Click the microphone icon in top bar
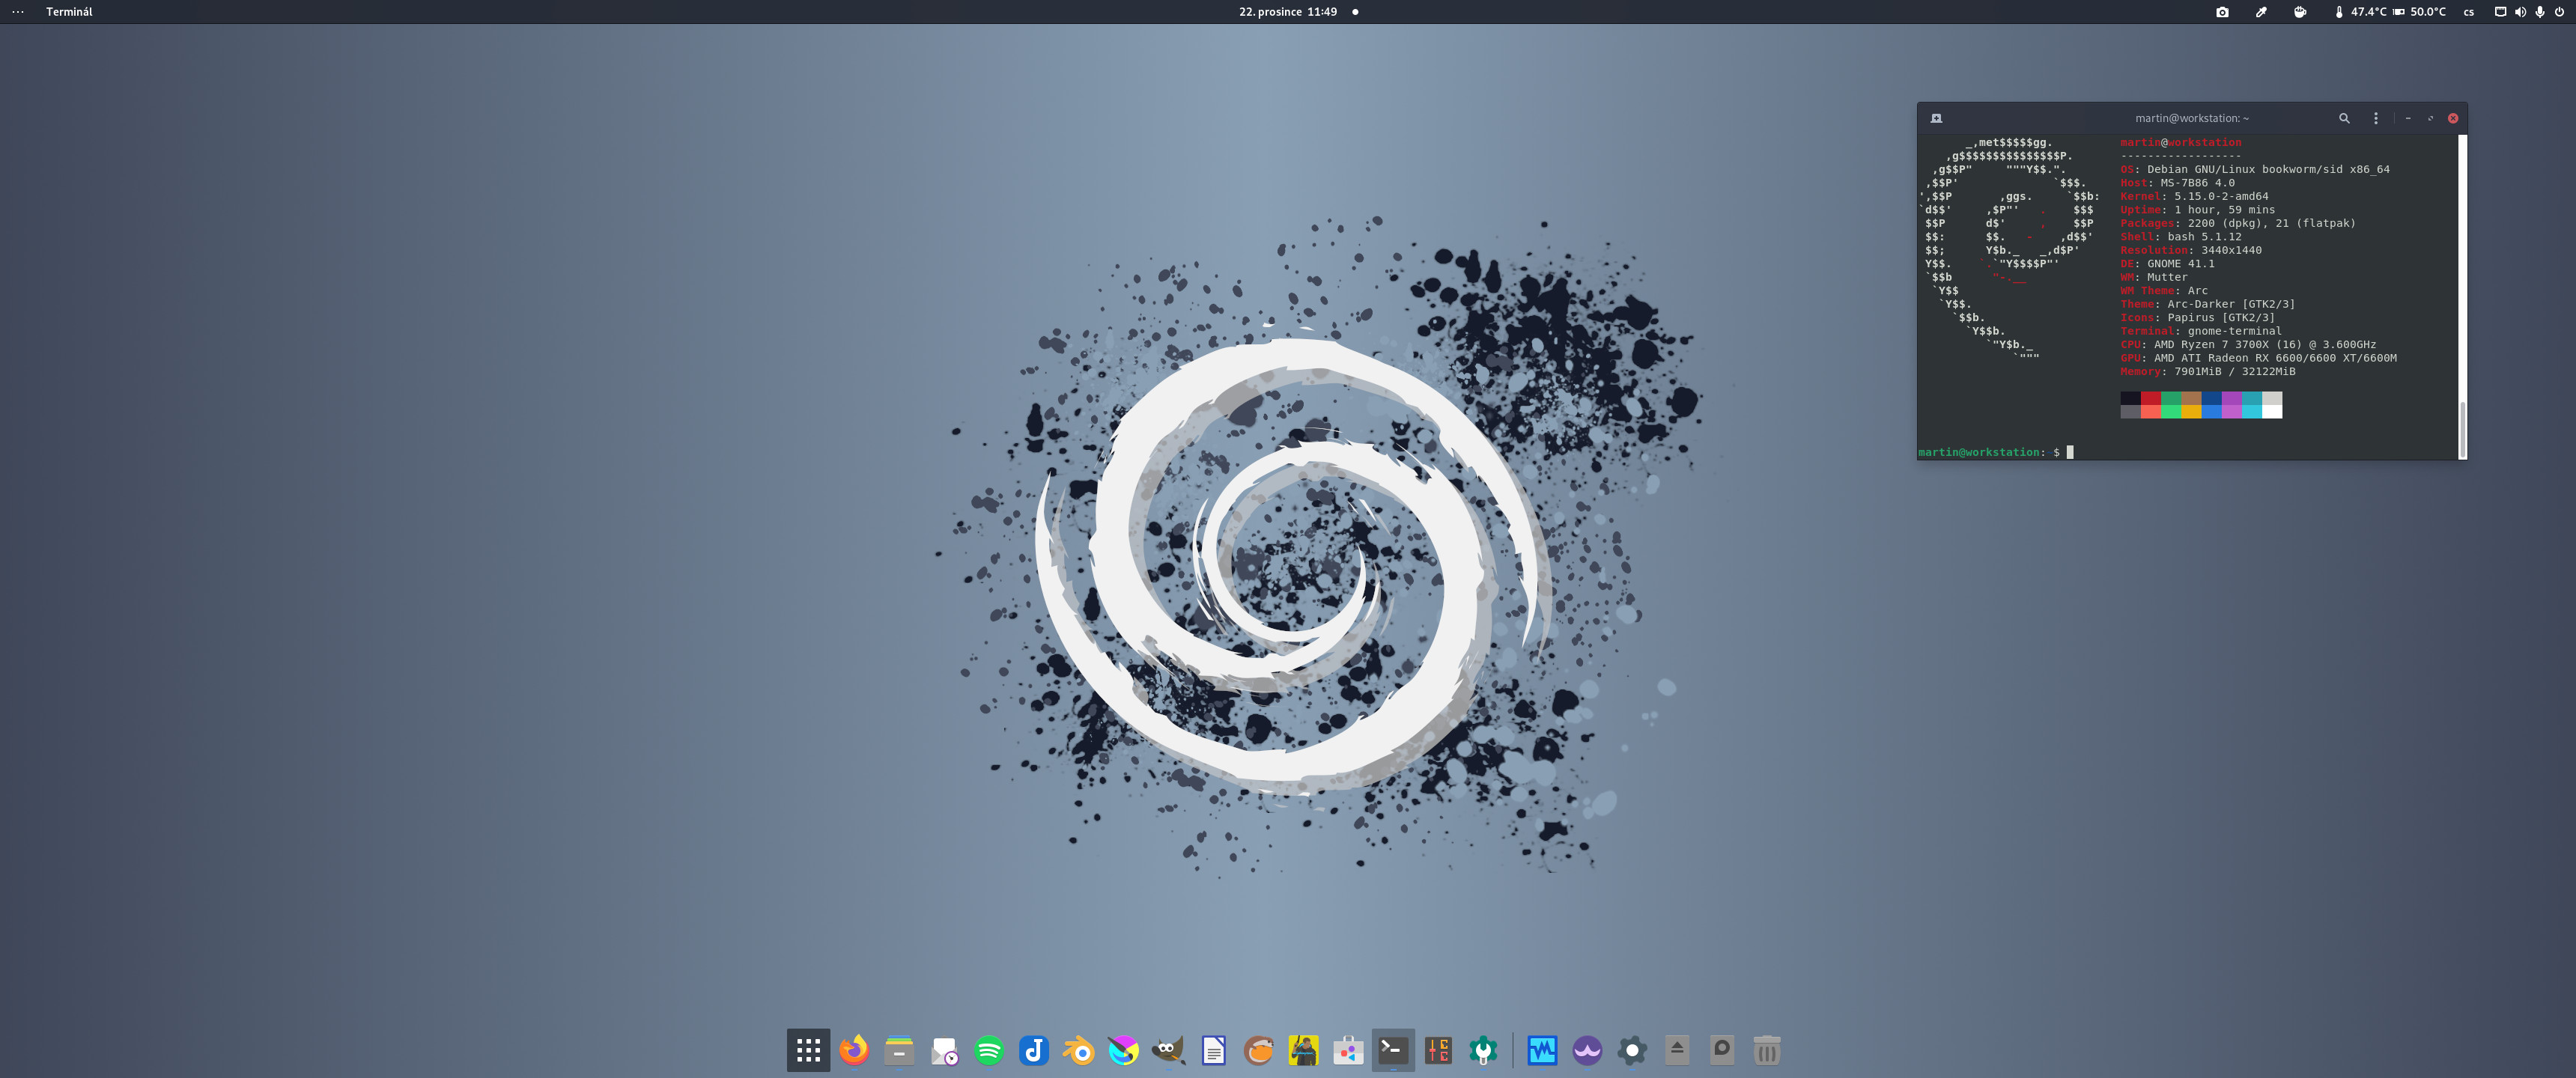 click(2540, 12)
